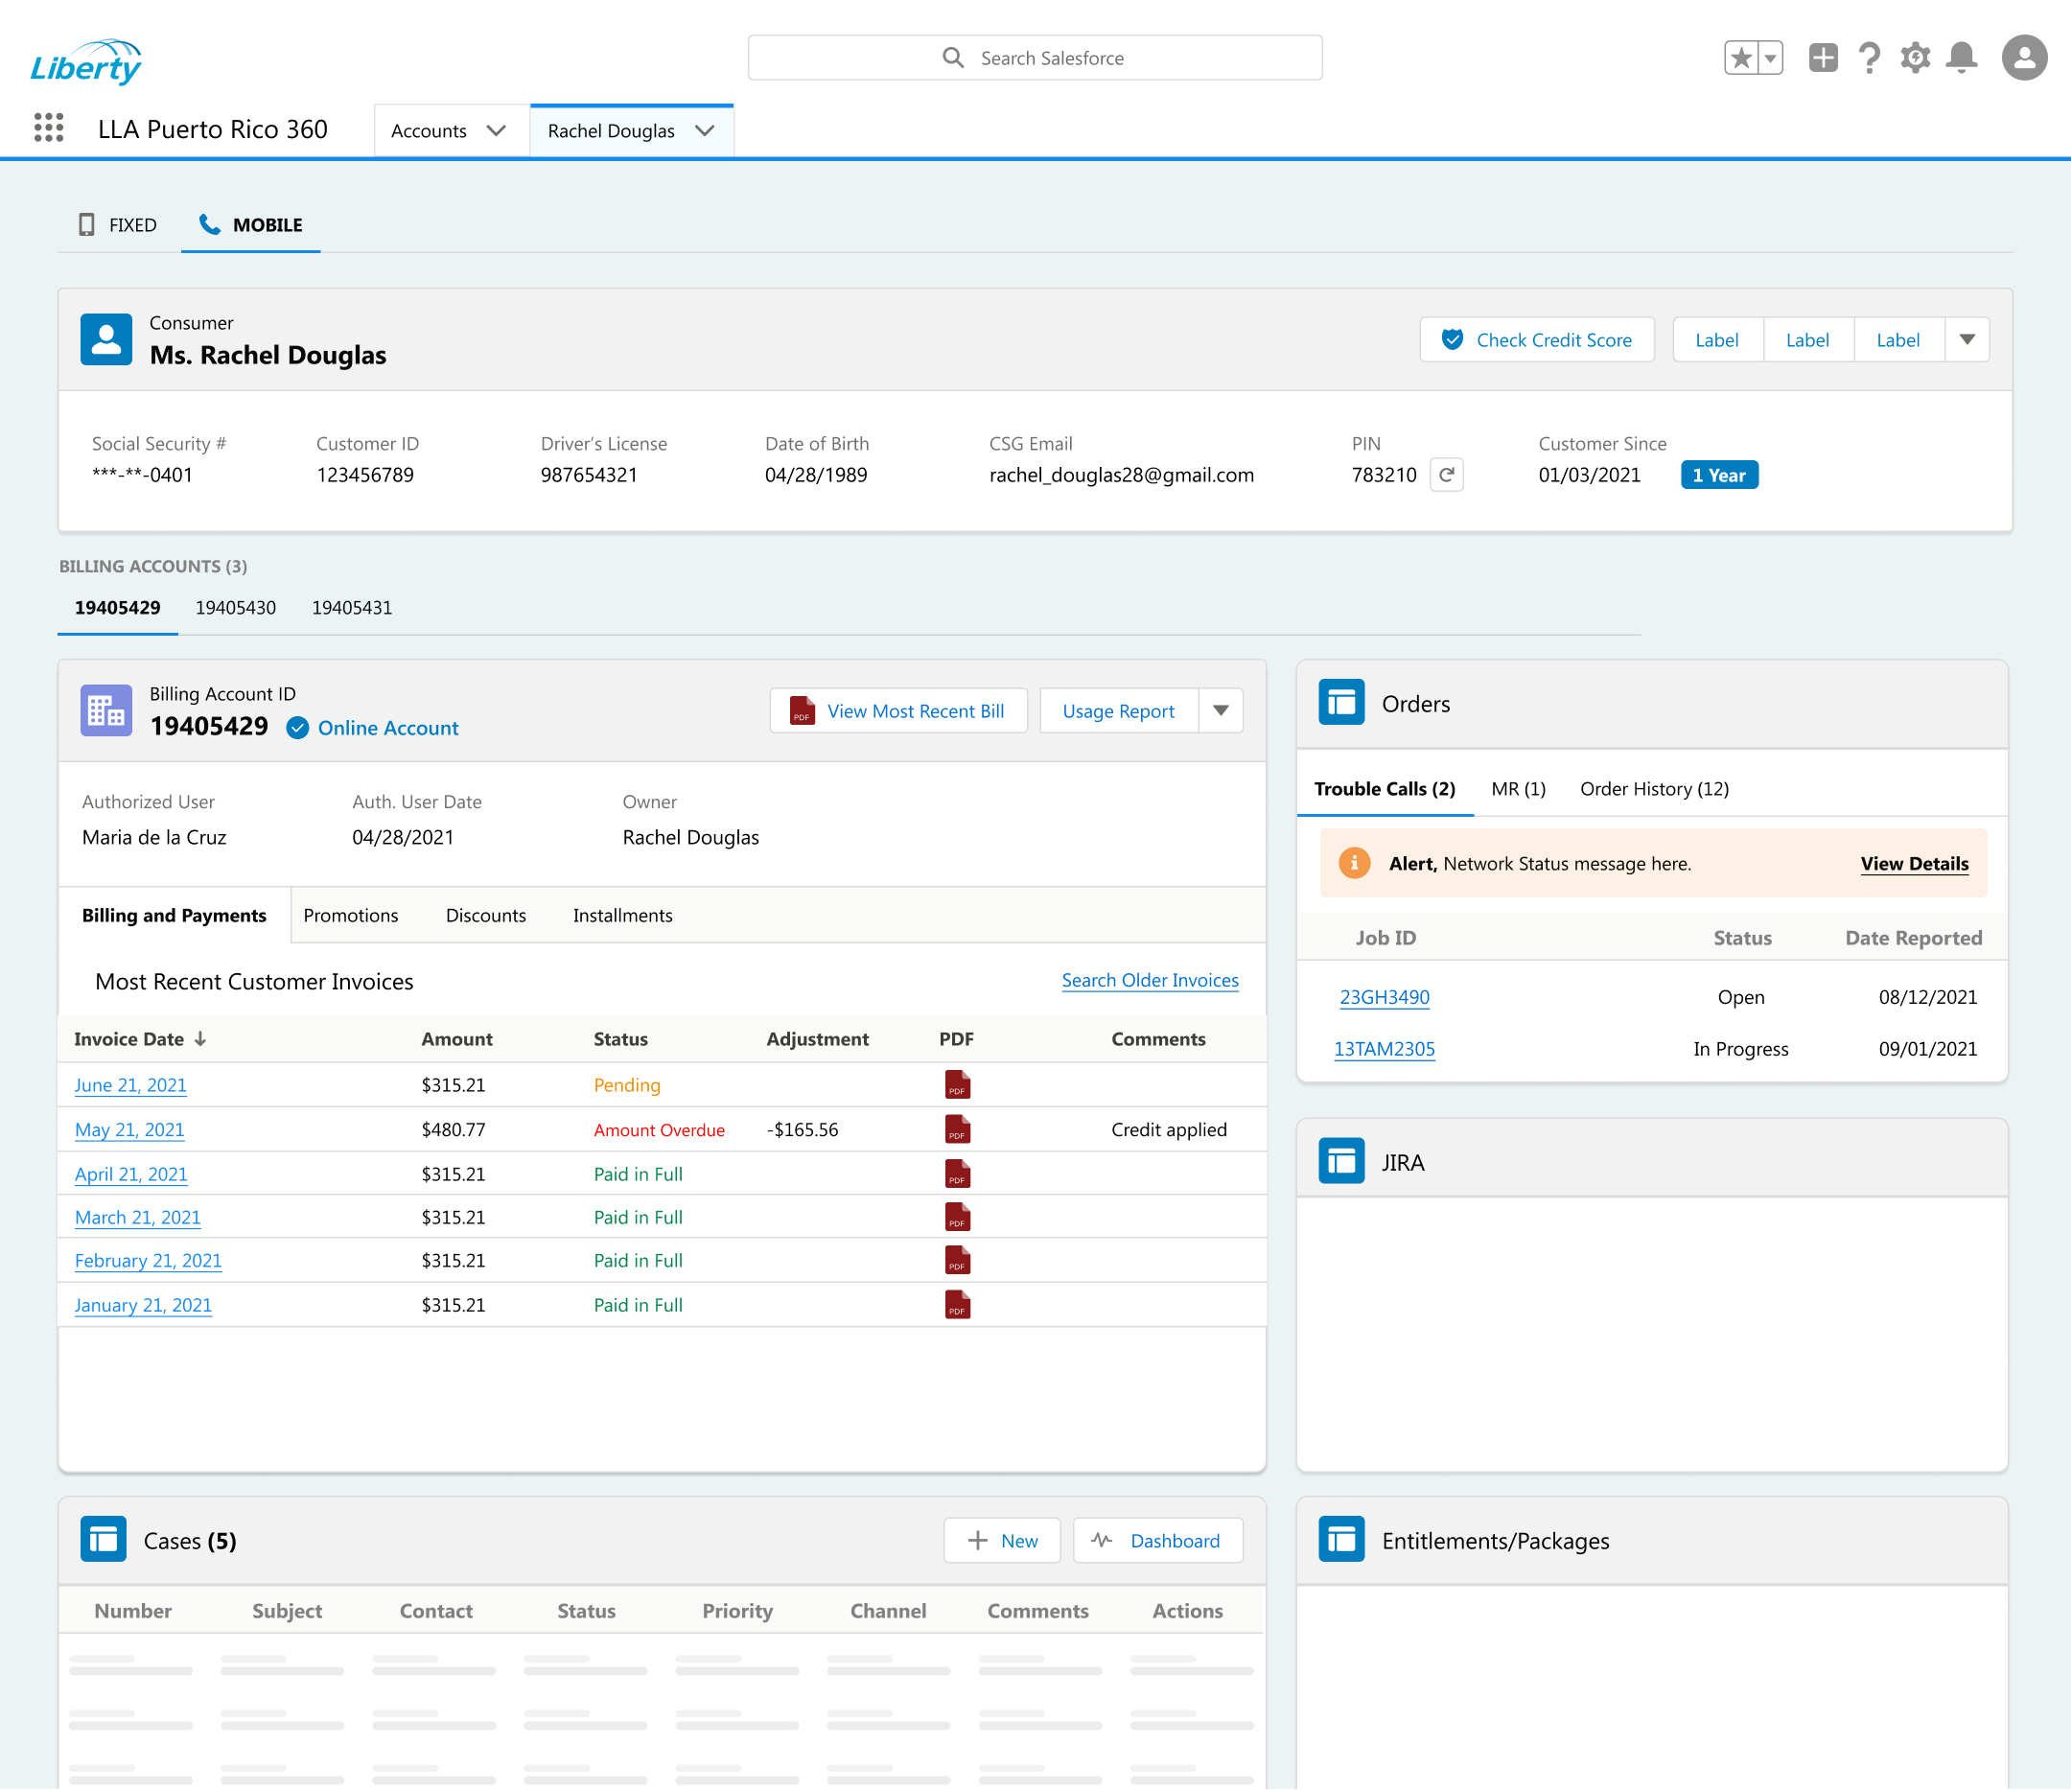Screen dimensions: 2072x1790
Task: Click the Orders panel icon
Action: (x=1342, y=703)
